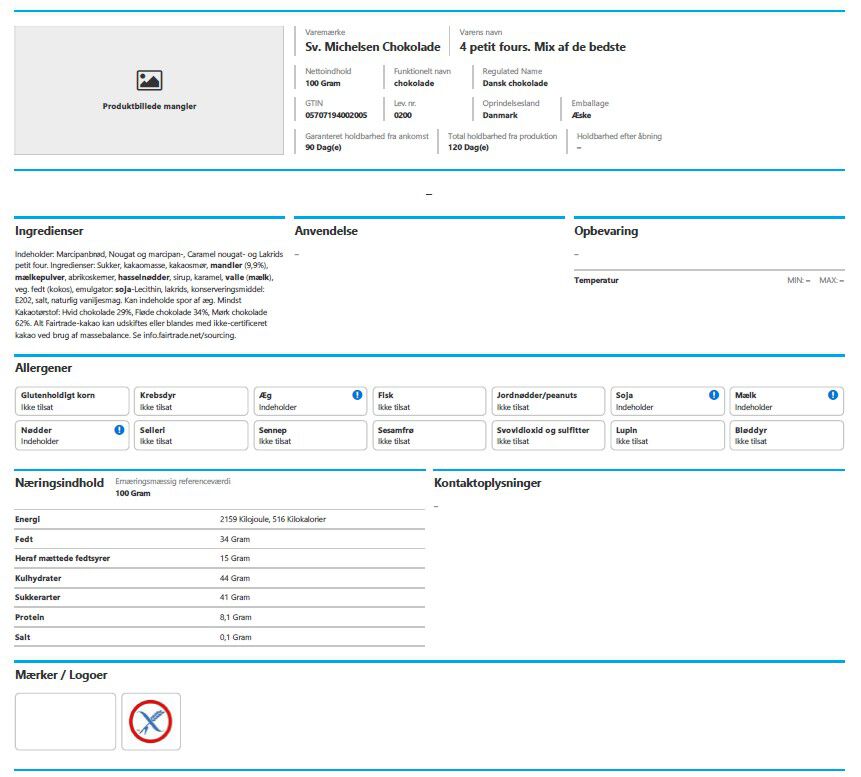Select the Sesamfrø allergen card
861x777 pixels.
[x=429, y=435]
